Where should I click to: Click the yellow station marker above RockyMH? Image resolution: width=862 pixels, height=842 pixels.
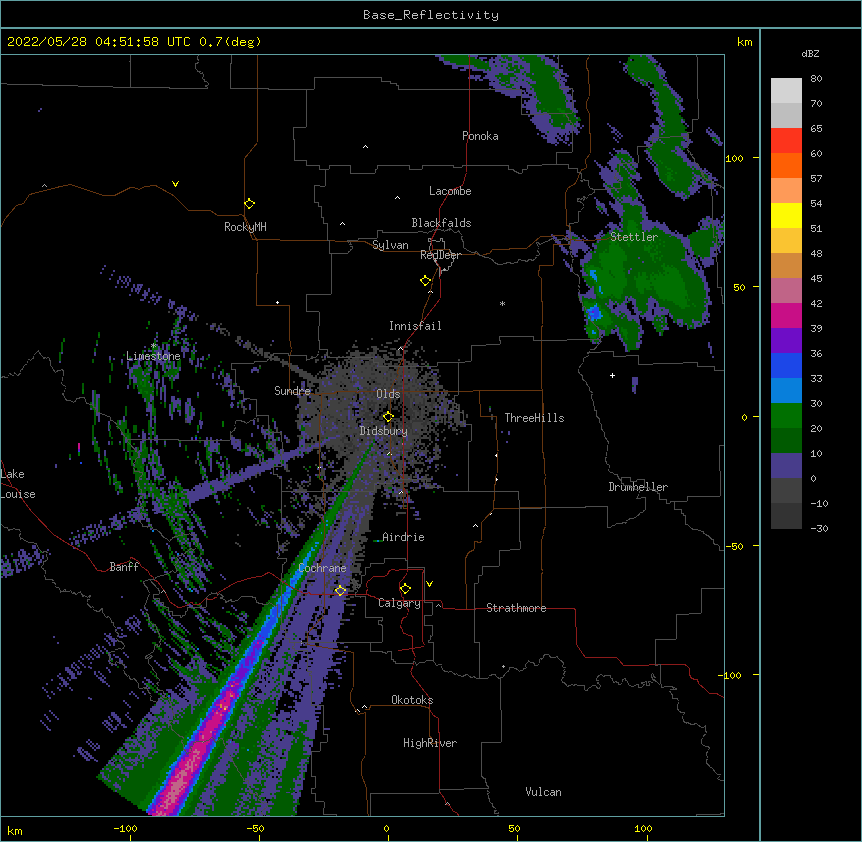click(249, 204)
